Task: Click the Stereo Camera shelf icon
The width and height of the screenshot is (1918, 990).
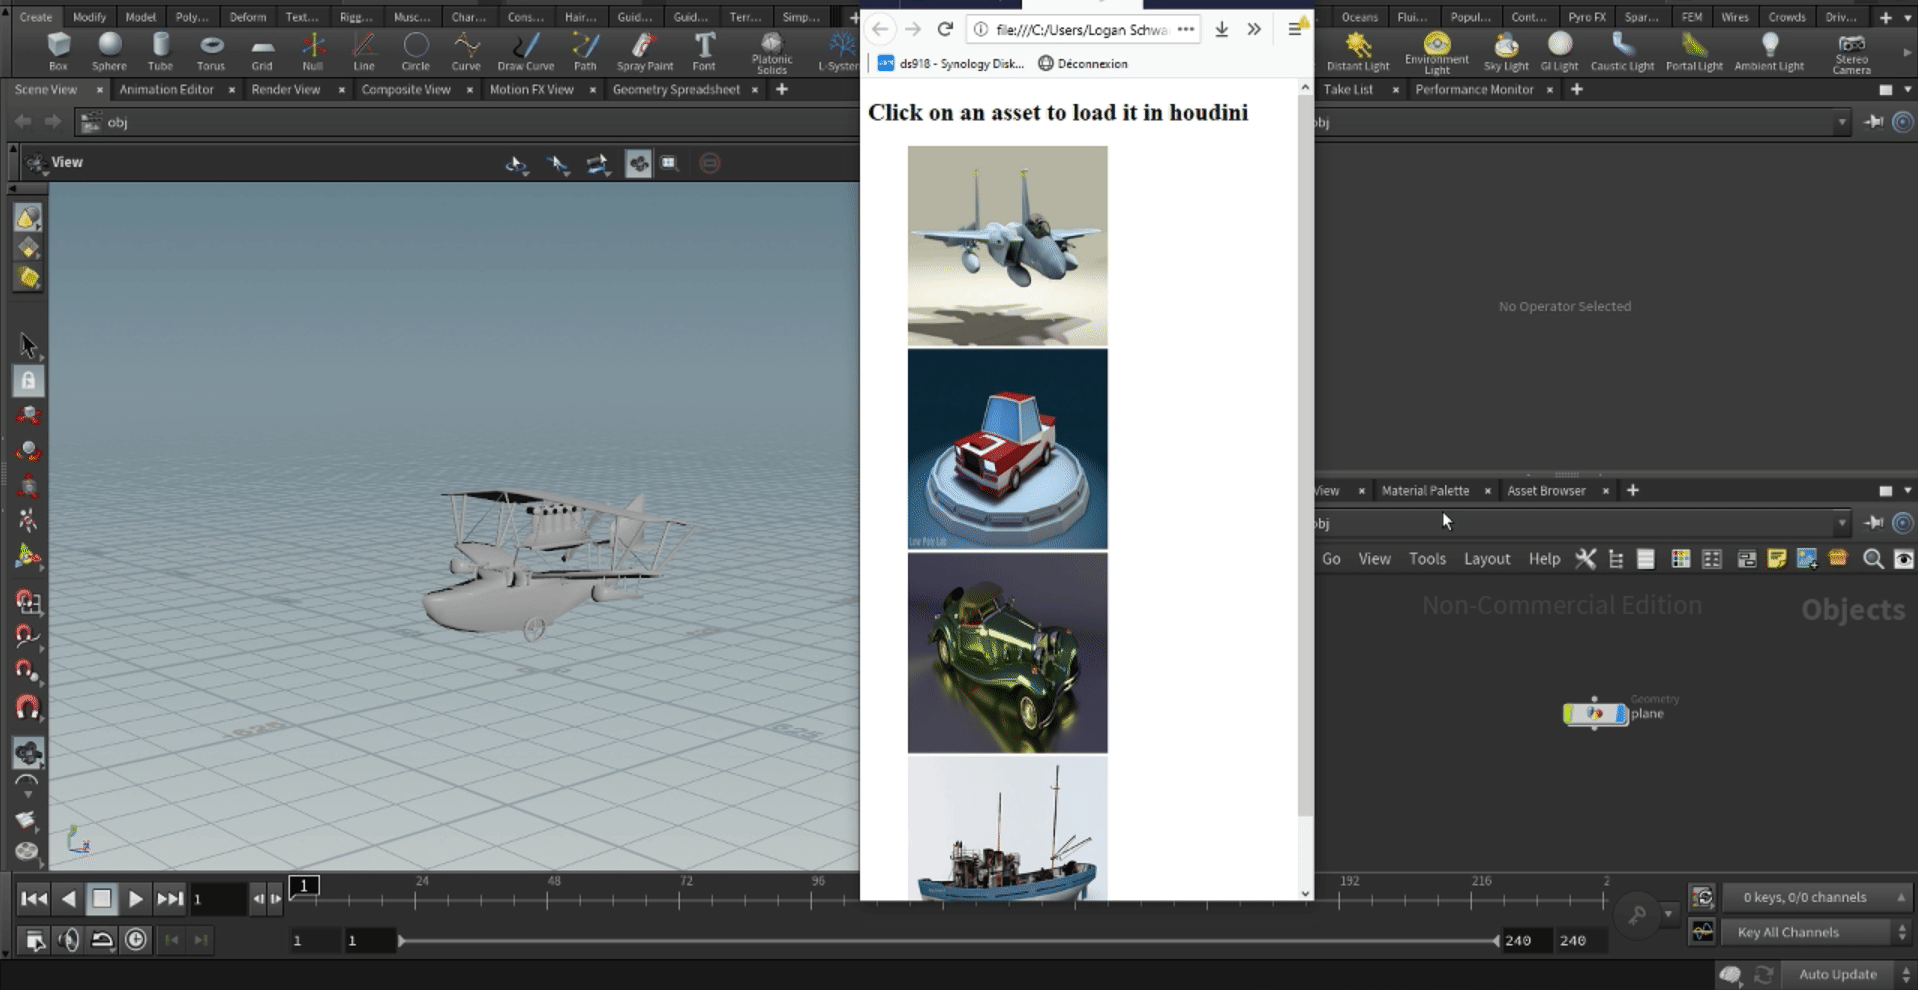Action: click(x=1851, y=53)
